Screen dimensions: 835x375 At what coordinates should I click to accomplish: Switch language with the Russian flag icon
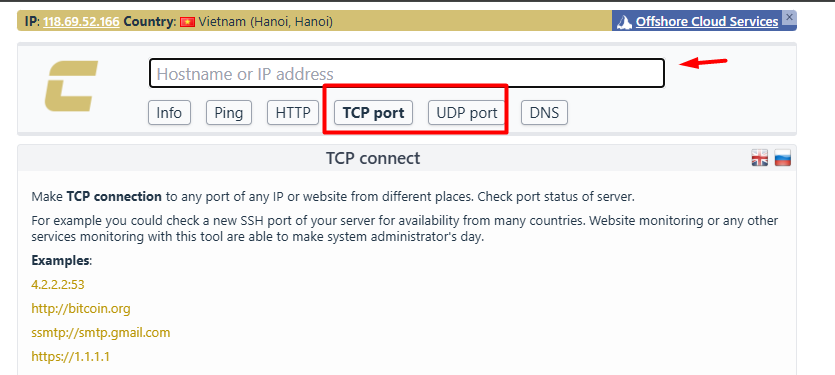pos(782,158)
